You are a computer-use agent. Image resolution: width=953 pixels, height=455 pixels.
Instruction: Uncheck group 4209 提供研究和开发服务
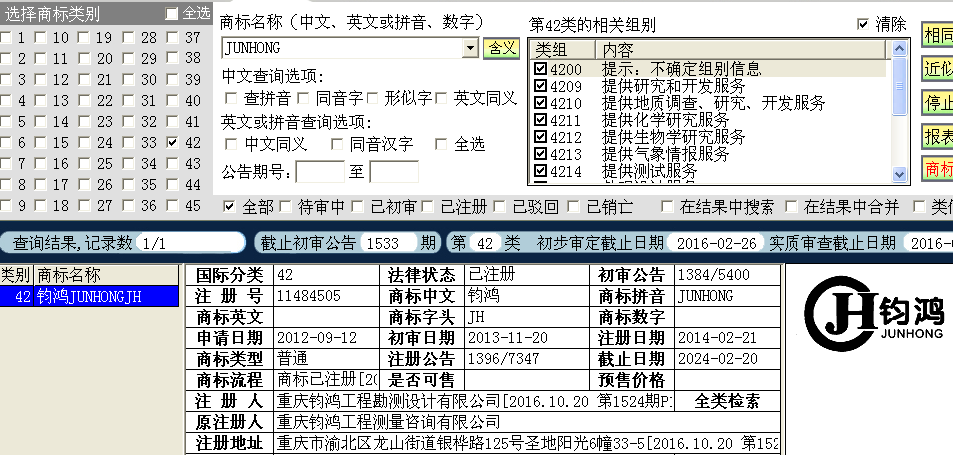[540, 86]
